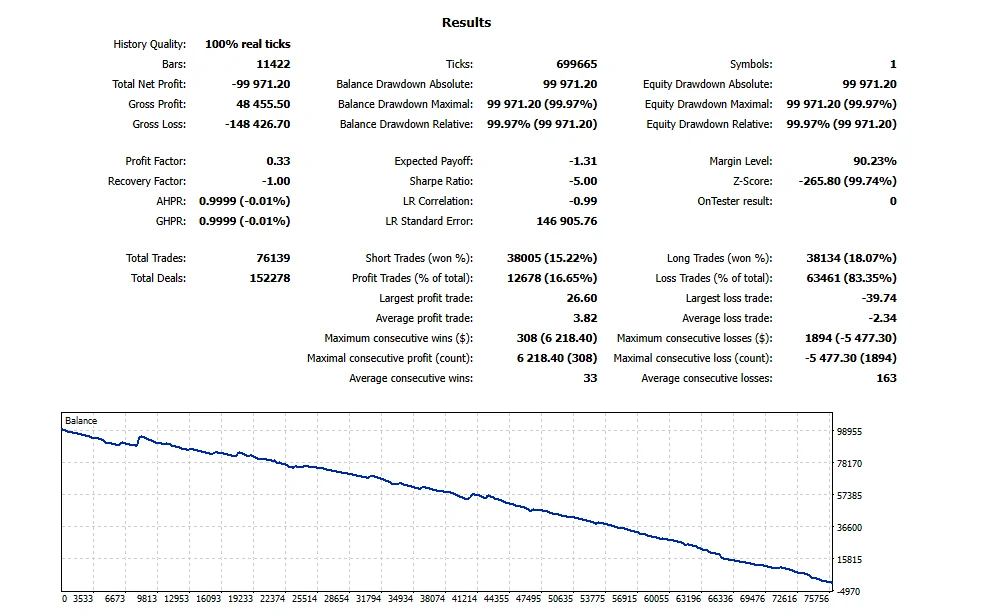
Task: Click the Results heading
Action: [x=466, y=22]
